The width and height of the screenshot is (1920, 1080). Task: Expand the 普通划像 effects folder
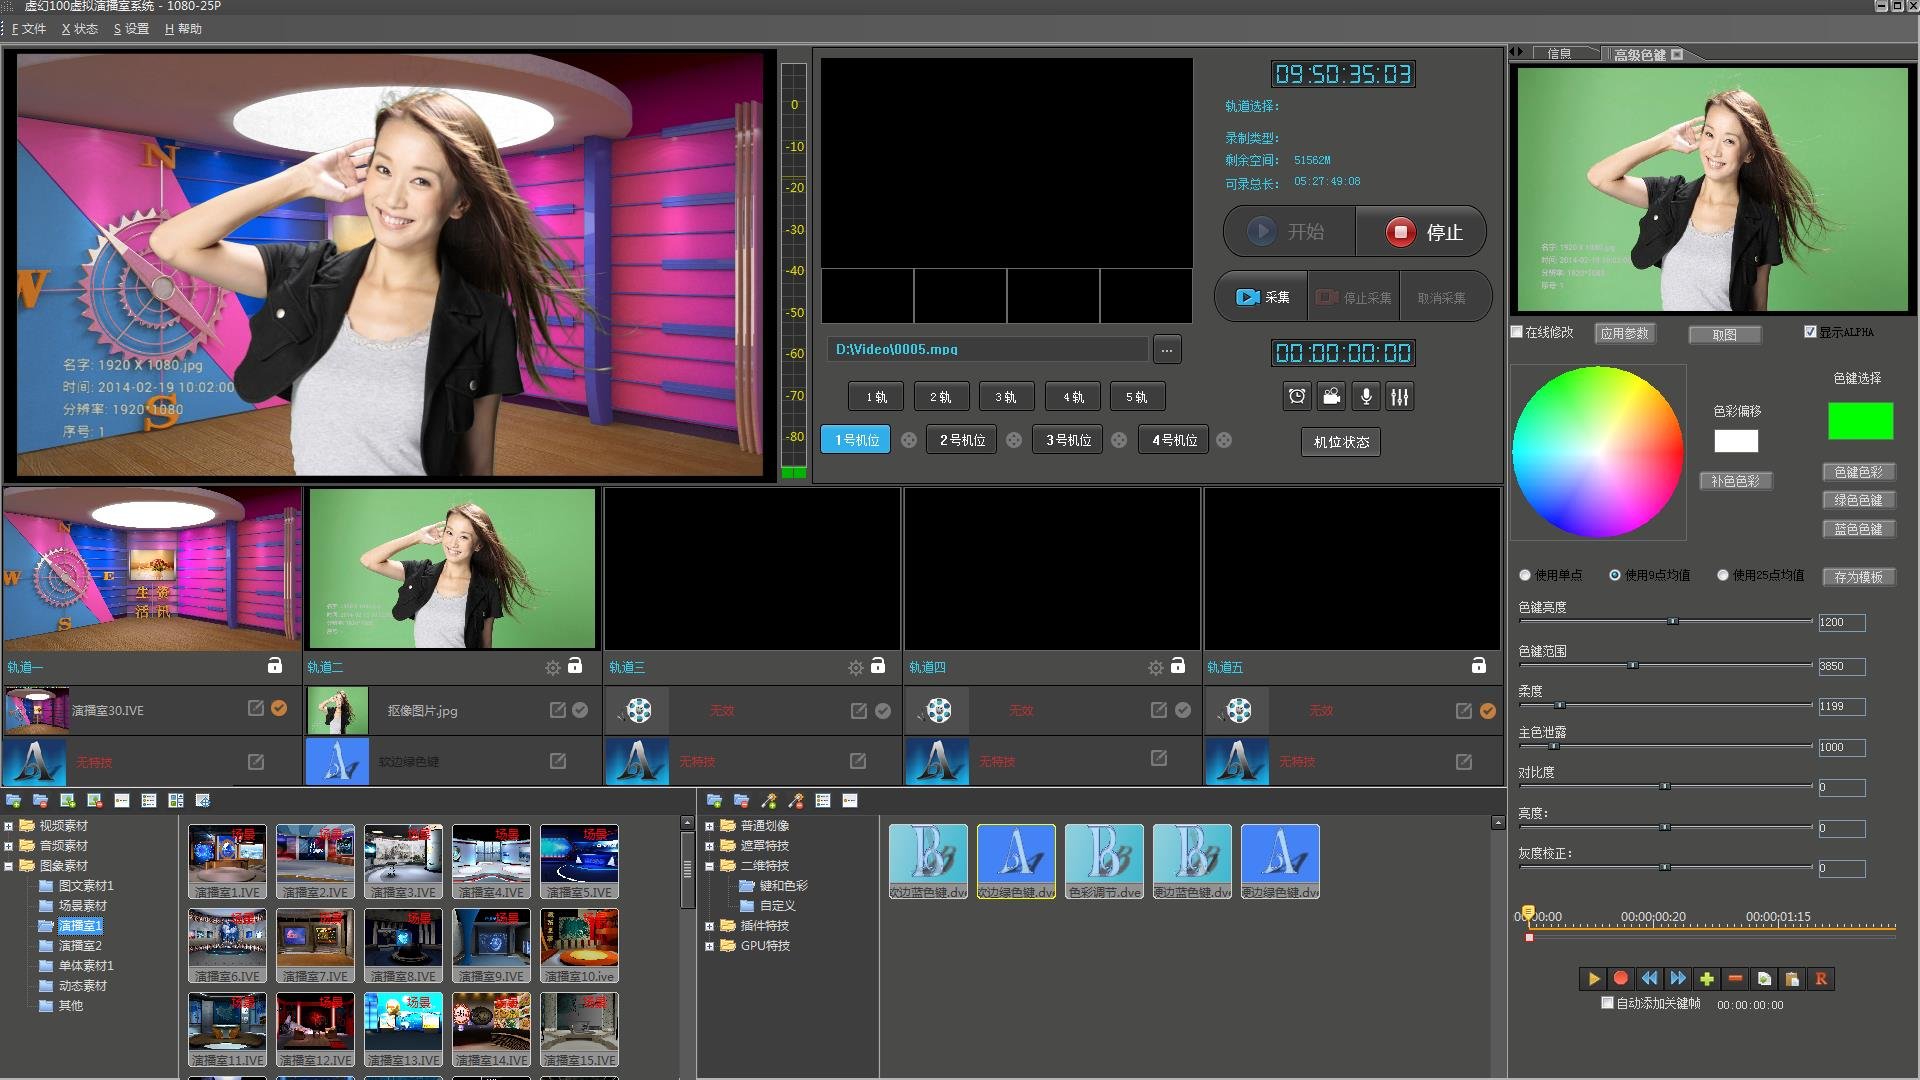coord(710,826)
